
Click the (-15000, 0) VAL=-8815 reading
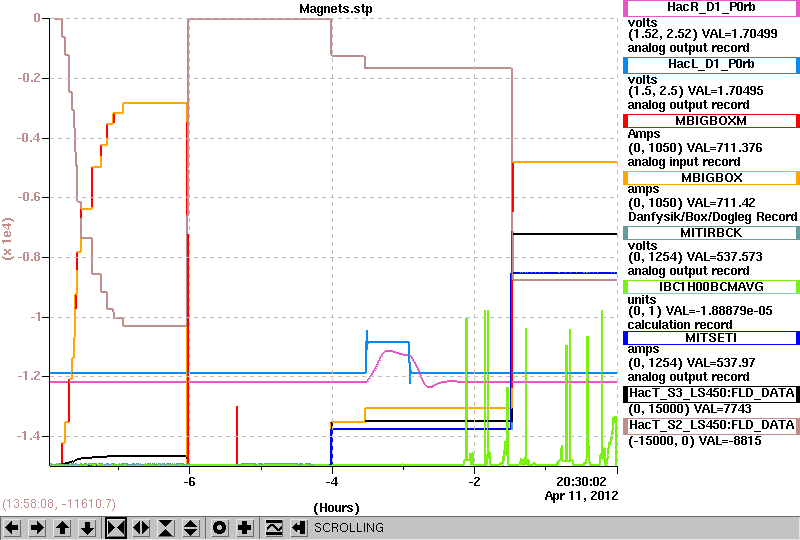[x=694, y=441]
